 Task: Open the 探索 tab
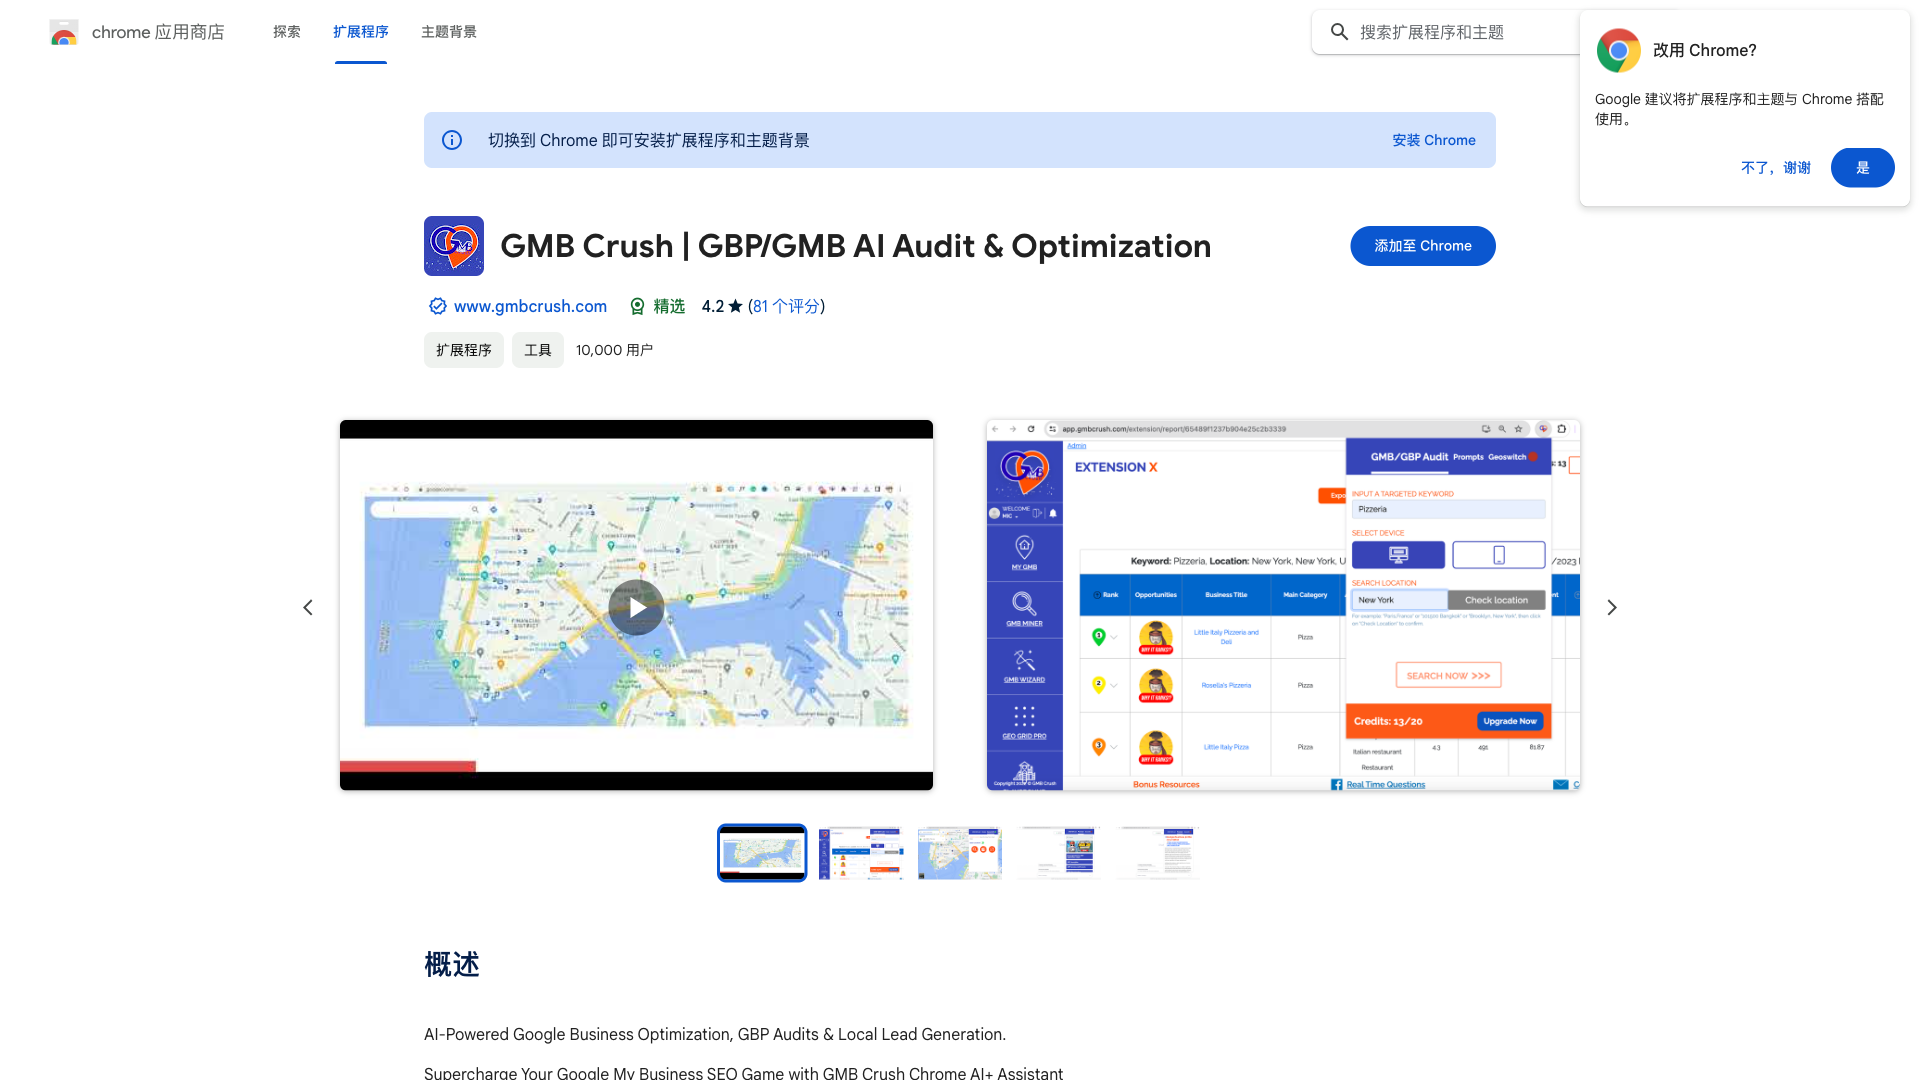[287, 32]
